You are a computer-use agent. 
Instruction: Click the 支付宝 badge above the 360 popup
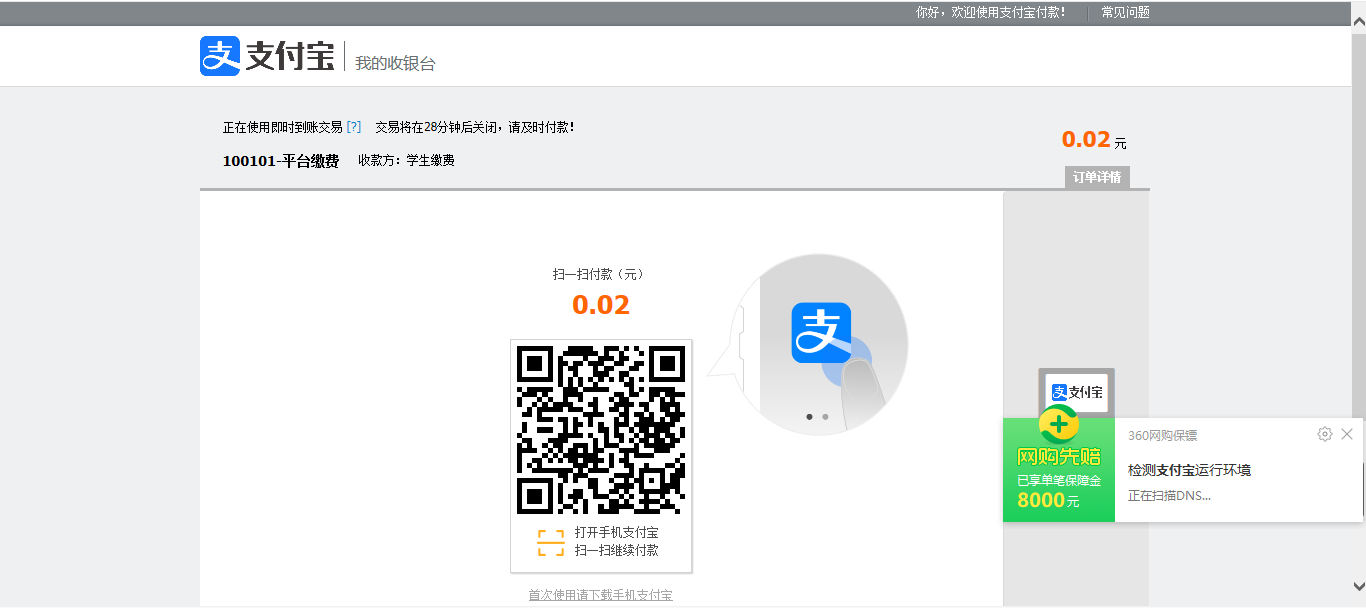(1076, 392)
